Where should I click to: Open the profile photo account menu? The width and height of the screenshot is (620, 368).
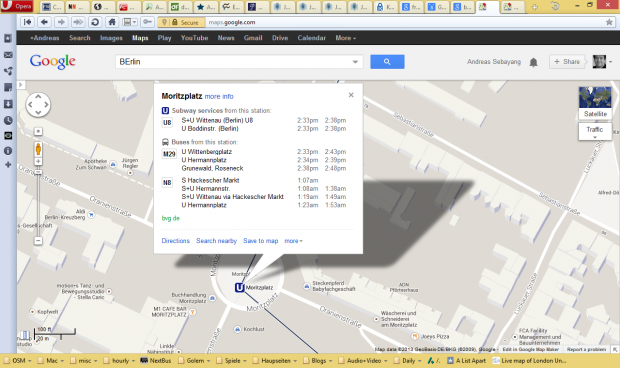point(602,62)
